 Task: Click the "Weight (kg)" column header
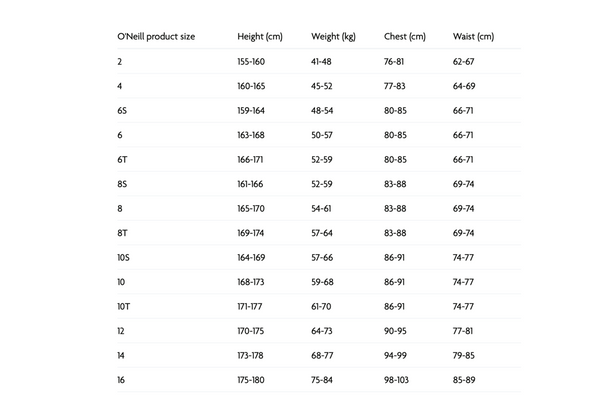point(333,37)
